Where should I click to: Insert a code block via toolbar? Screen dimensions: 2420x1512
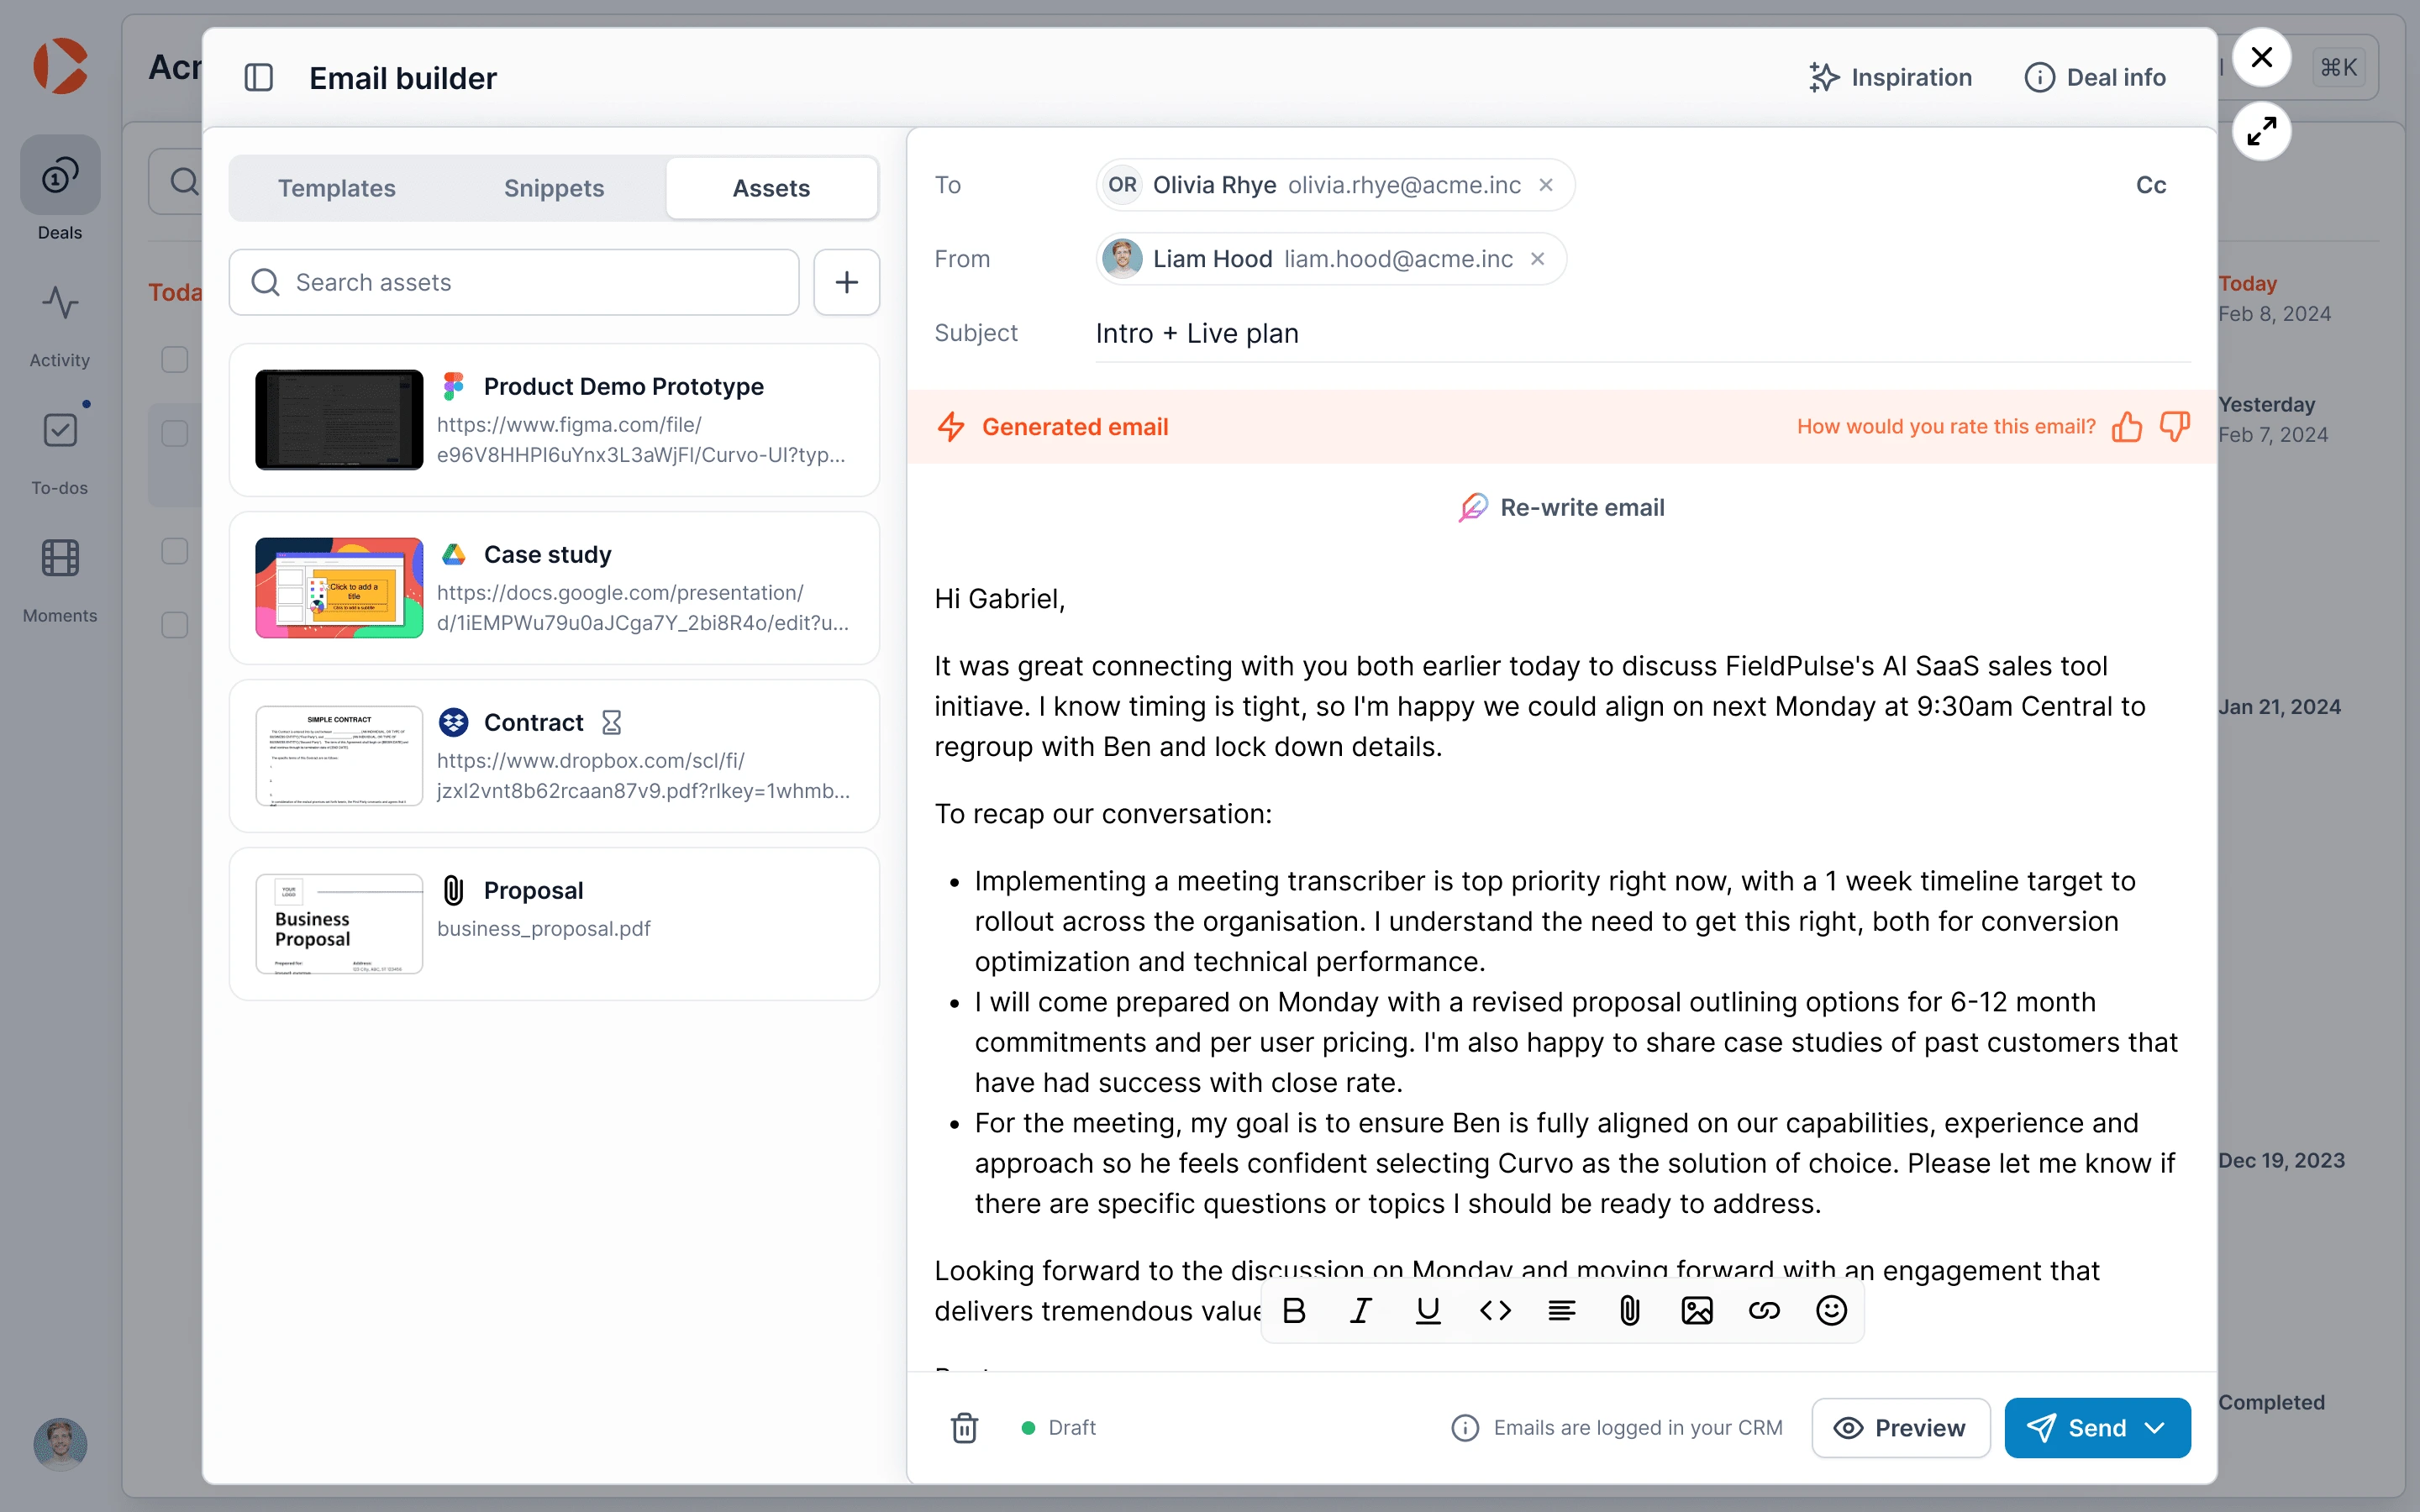tap(1495, 1310)
